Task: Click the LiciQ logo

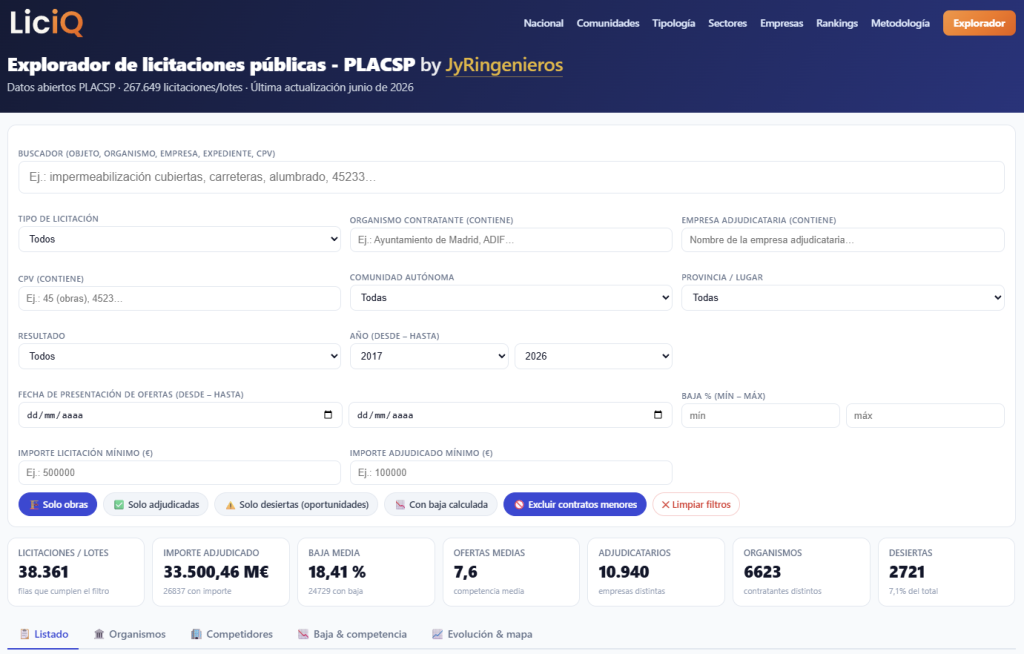Action: pos(46,23)
